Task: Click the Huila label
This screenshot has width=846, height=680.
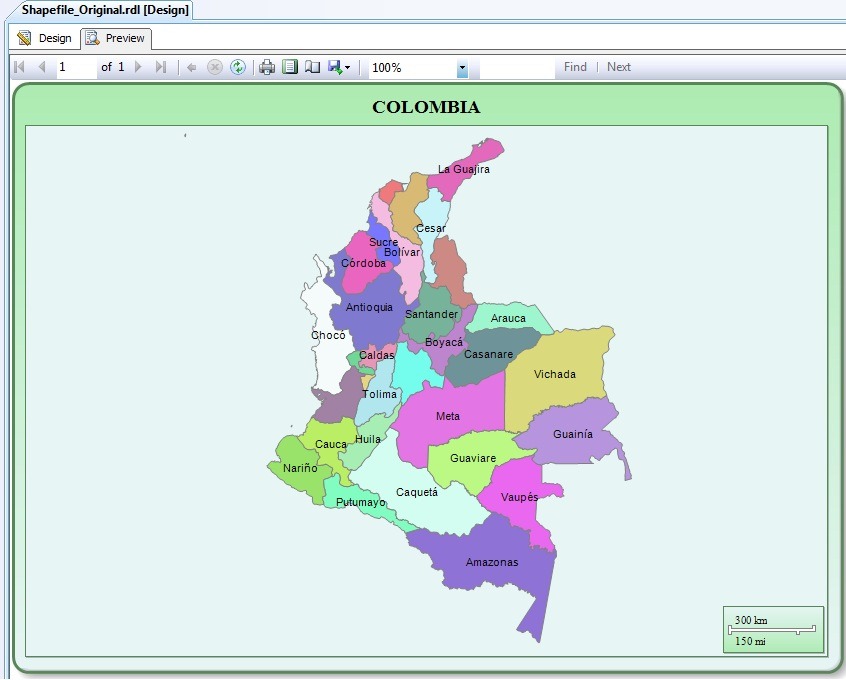Action: point(368,439)
